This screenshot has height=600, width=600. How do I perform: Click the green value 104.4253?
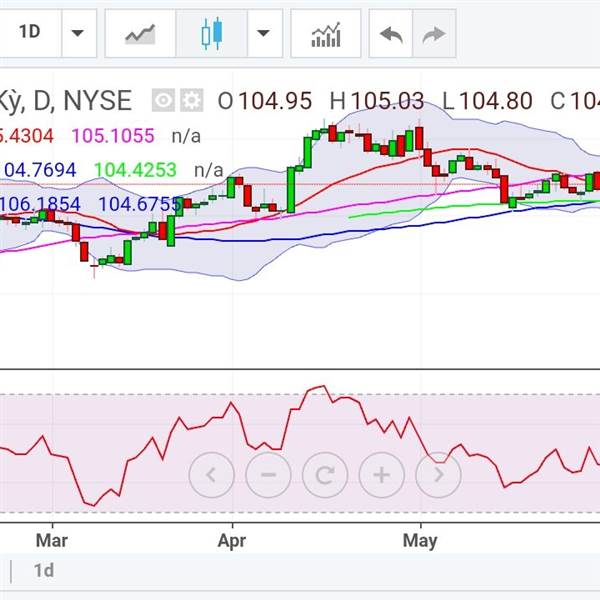pyautogui.click(x=135, y=170)
